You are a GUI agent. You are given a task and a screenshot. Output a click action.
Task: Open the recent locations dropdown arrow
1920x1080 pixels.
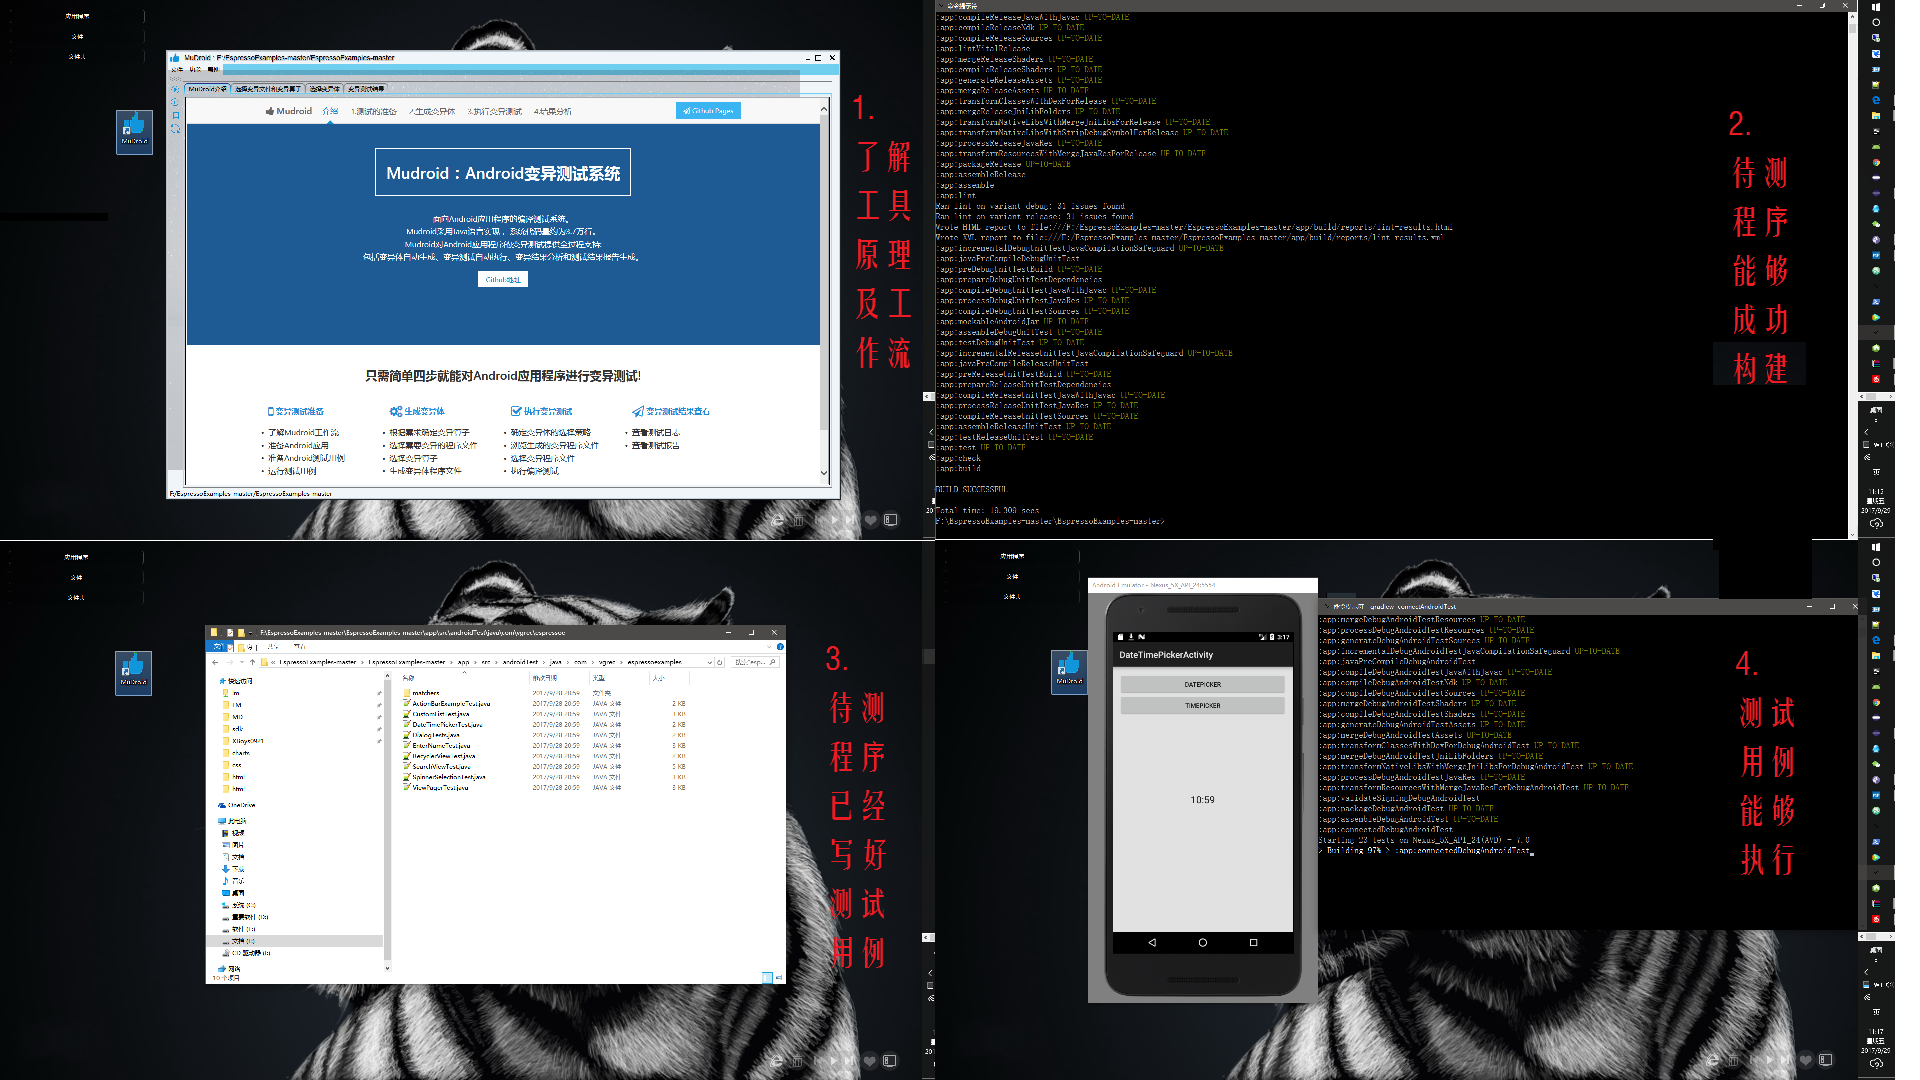(241, 662)
